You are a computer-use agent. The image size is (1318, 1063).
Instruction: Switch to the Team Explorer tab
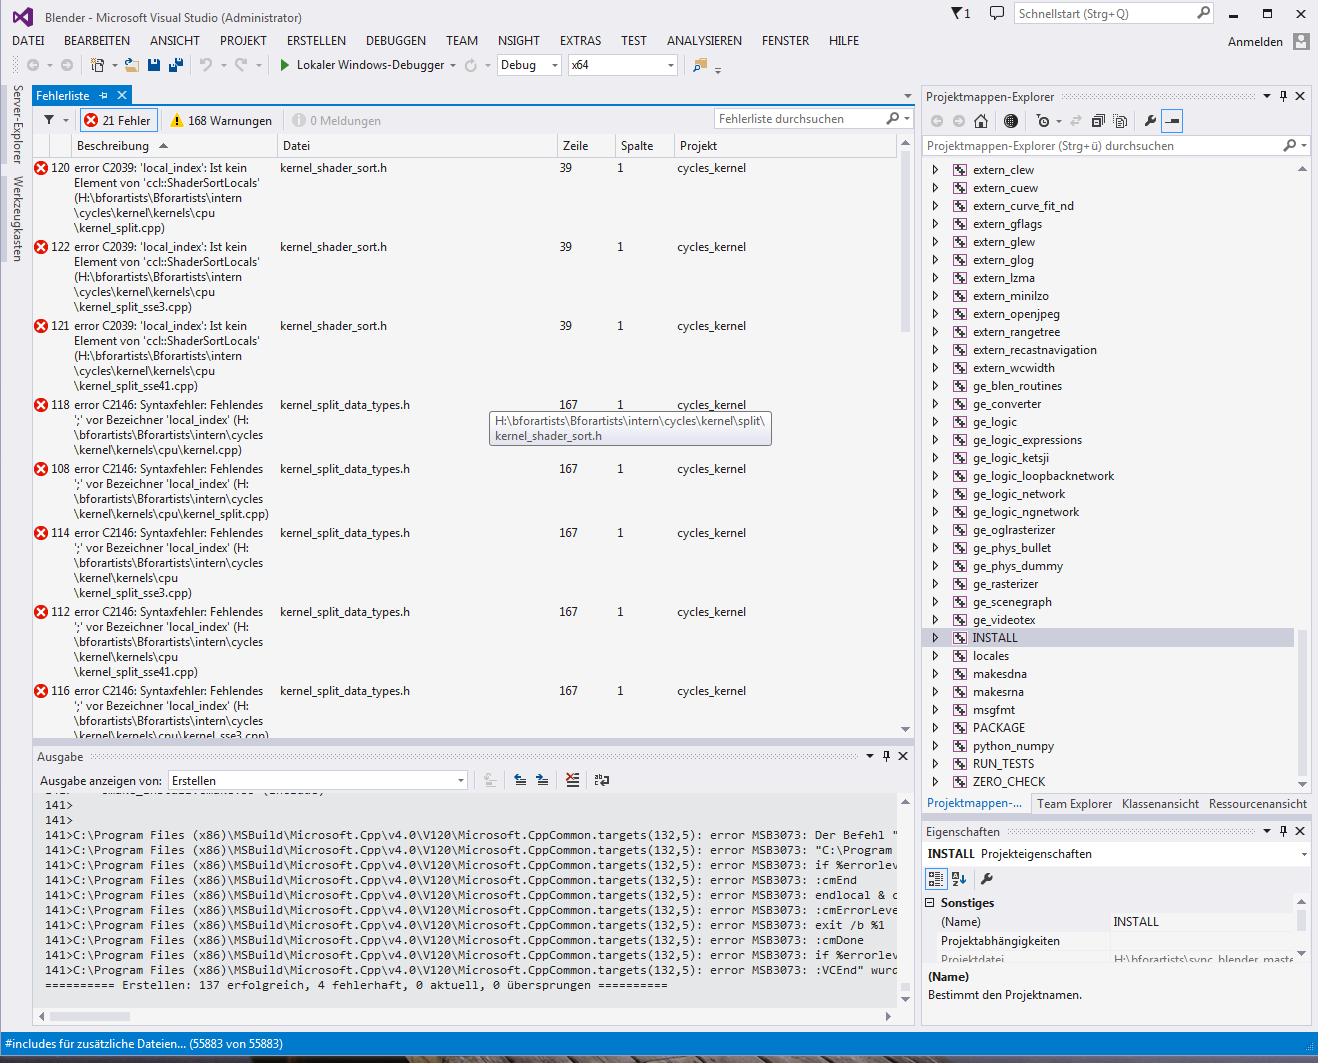click(x=1074, y=804)
